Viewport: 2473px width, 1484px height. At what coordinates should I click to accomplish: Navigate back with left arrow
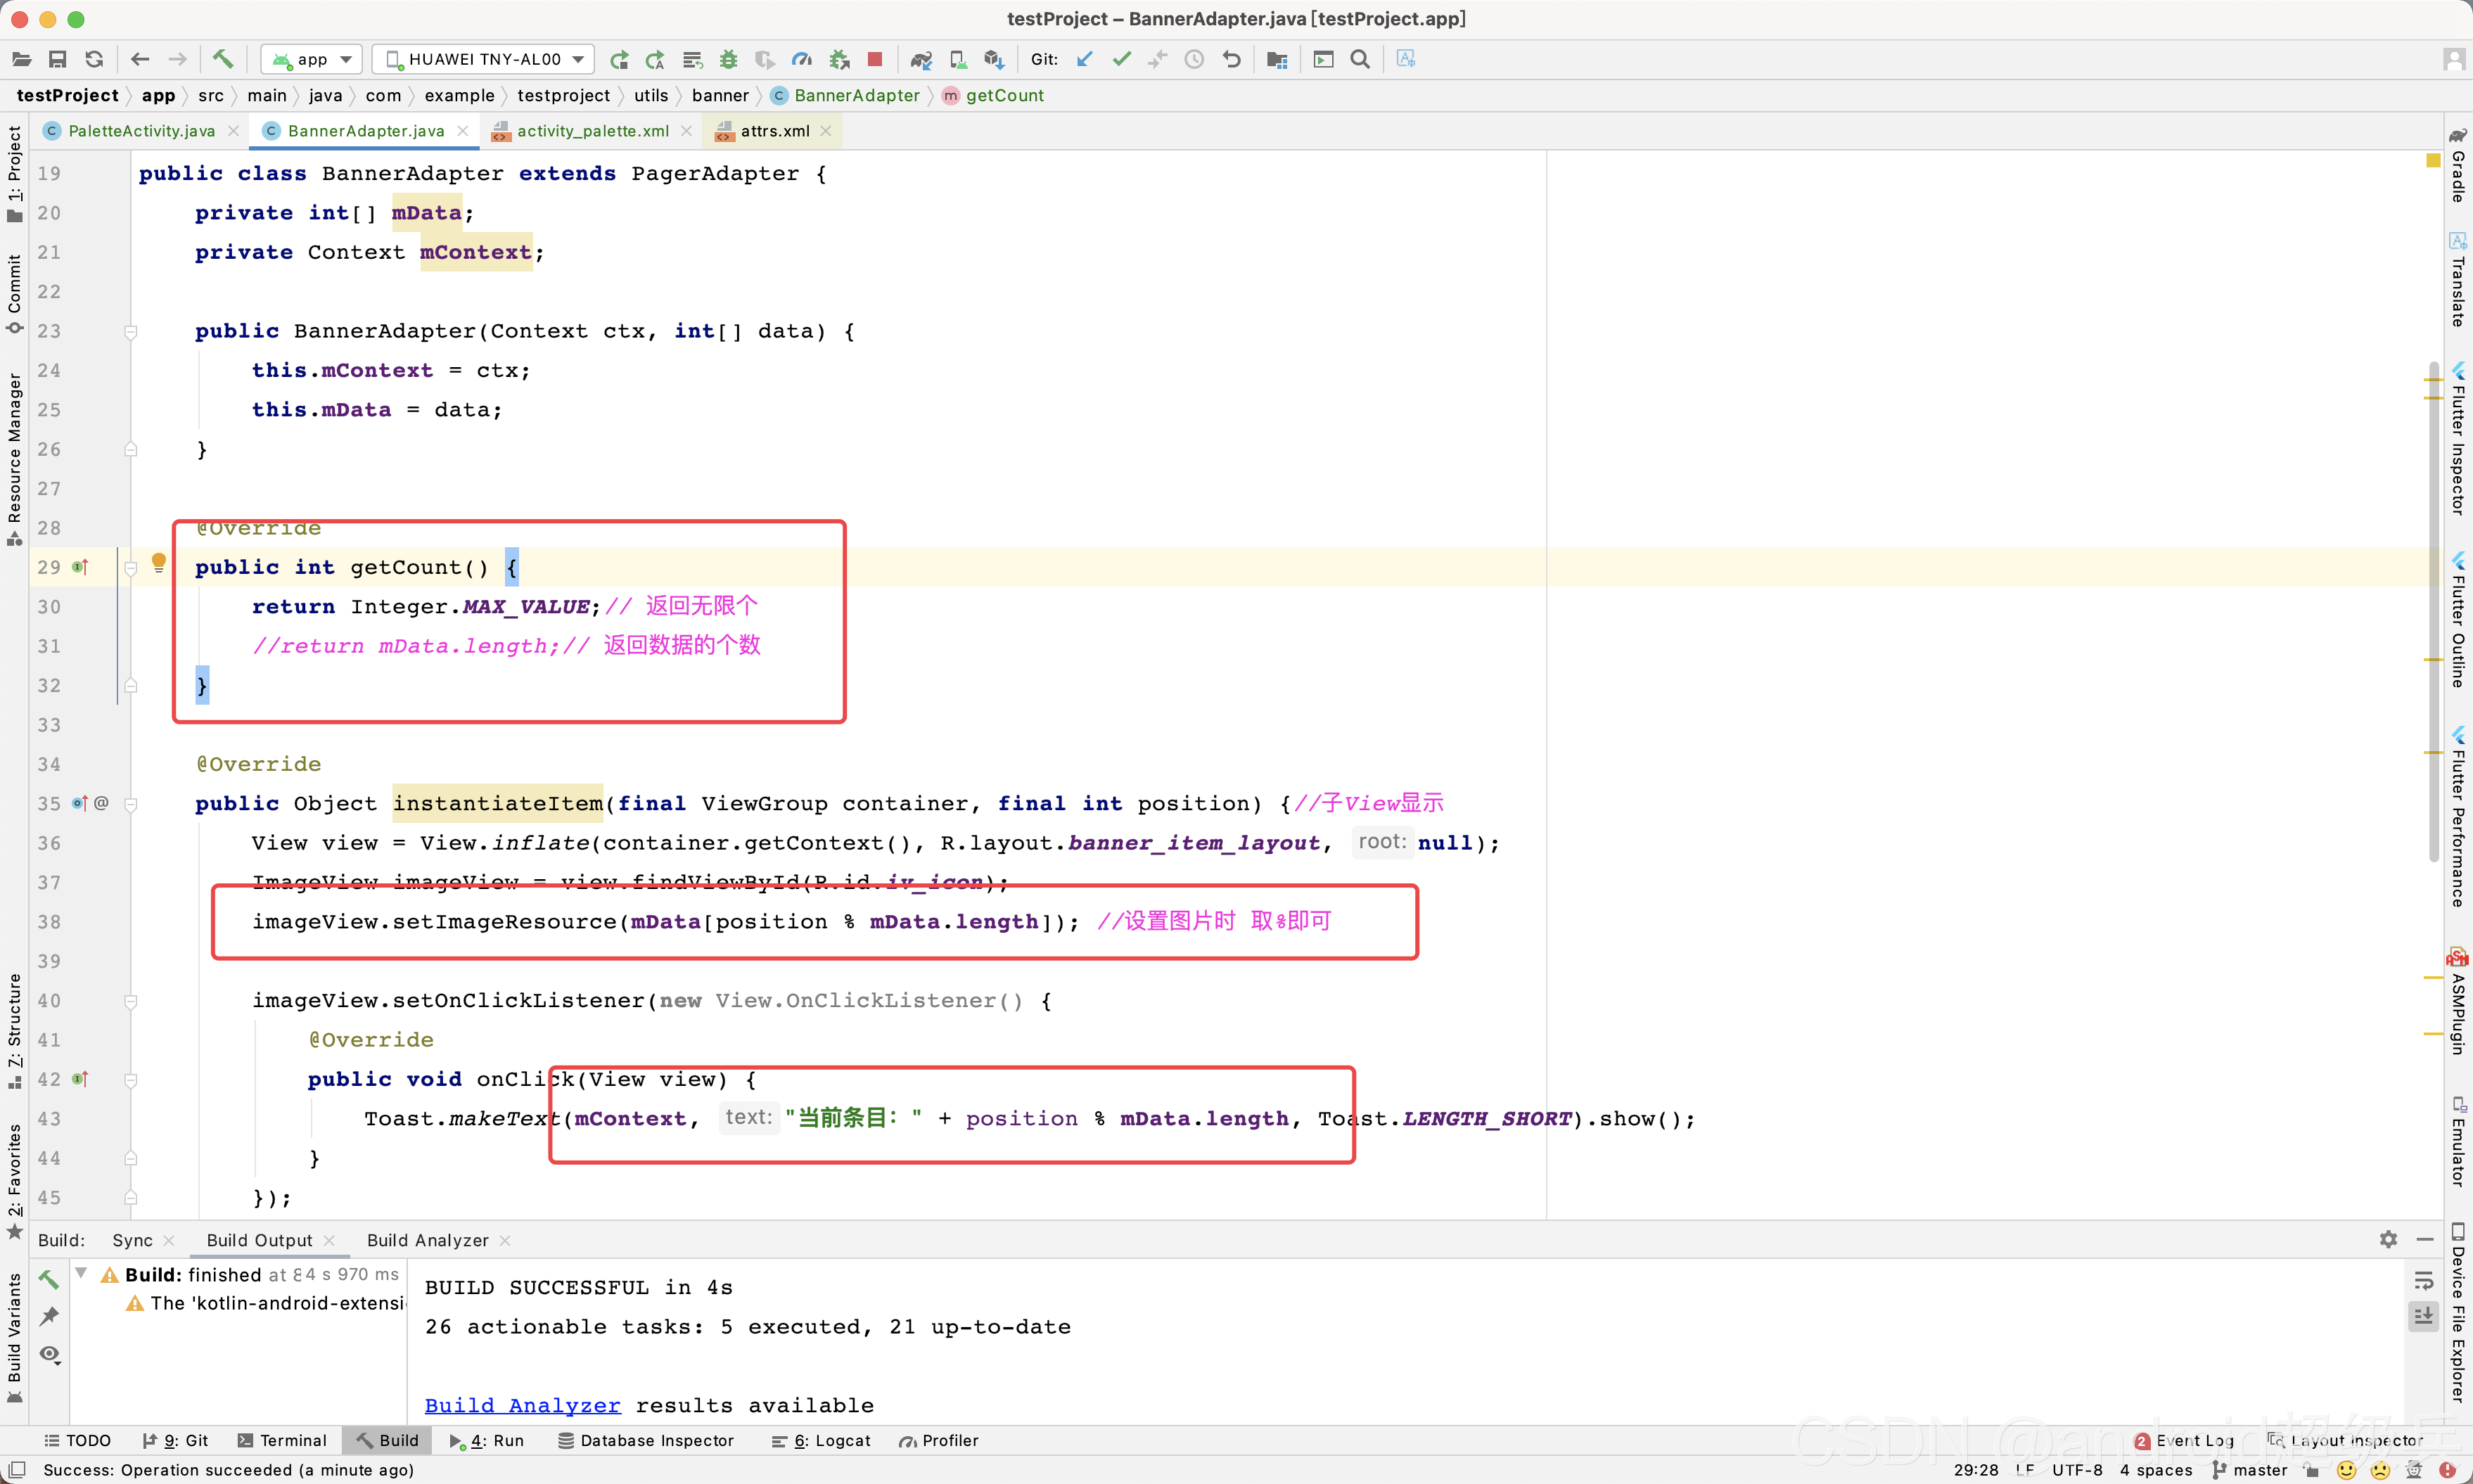click(x=140, y=59)
